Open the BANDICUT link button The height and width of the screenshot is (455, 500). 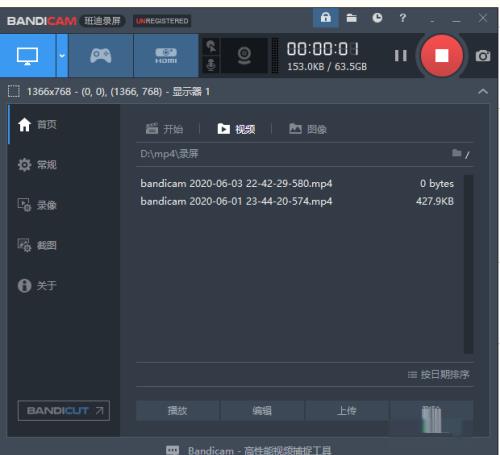(x=64, y=411)
